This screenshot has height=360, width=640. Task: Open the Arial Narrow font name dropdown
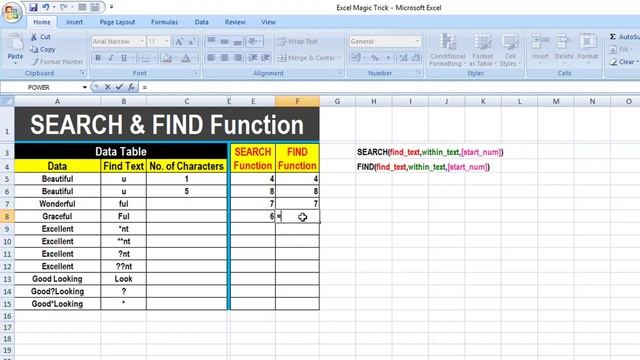pyautogui.click(x=142, y=42)
